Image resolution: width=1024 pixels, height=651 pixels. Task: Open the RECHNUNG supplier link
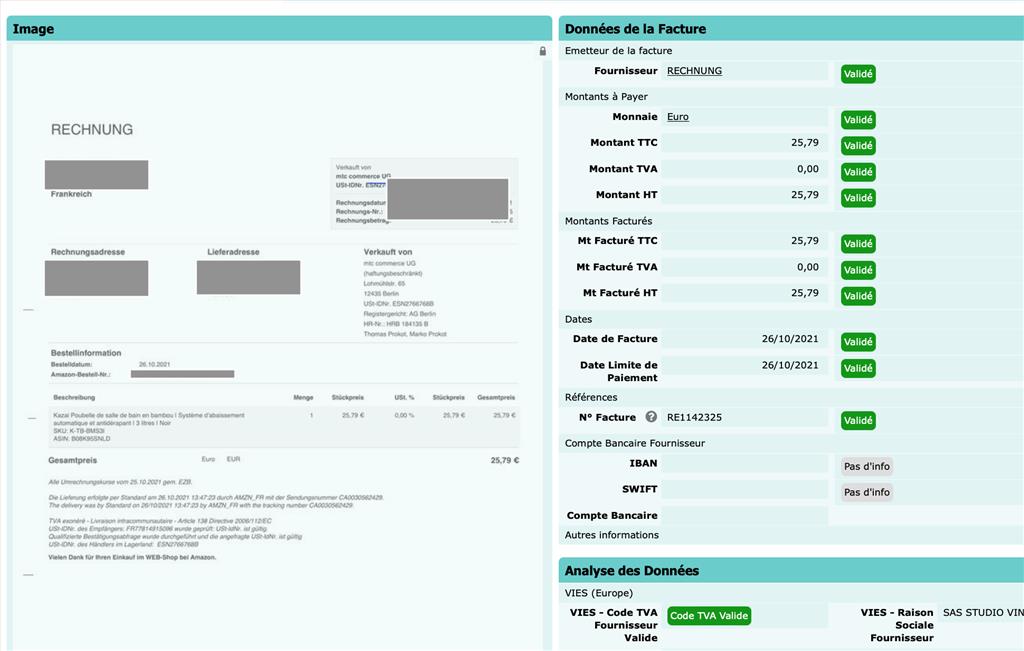(694, 71)
